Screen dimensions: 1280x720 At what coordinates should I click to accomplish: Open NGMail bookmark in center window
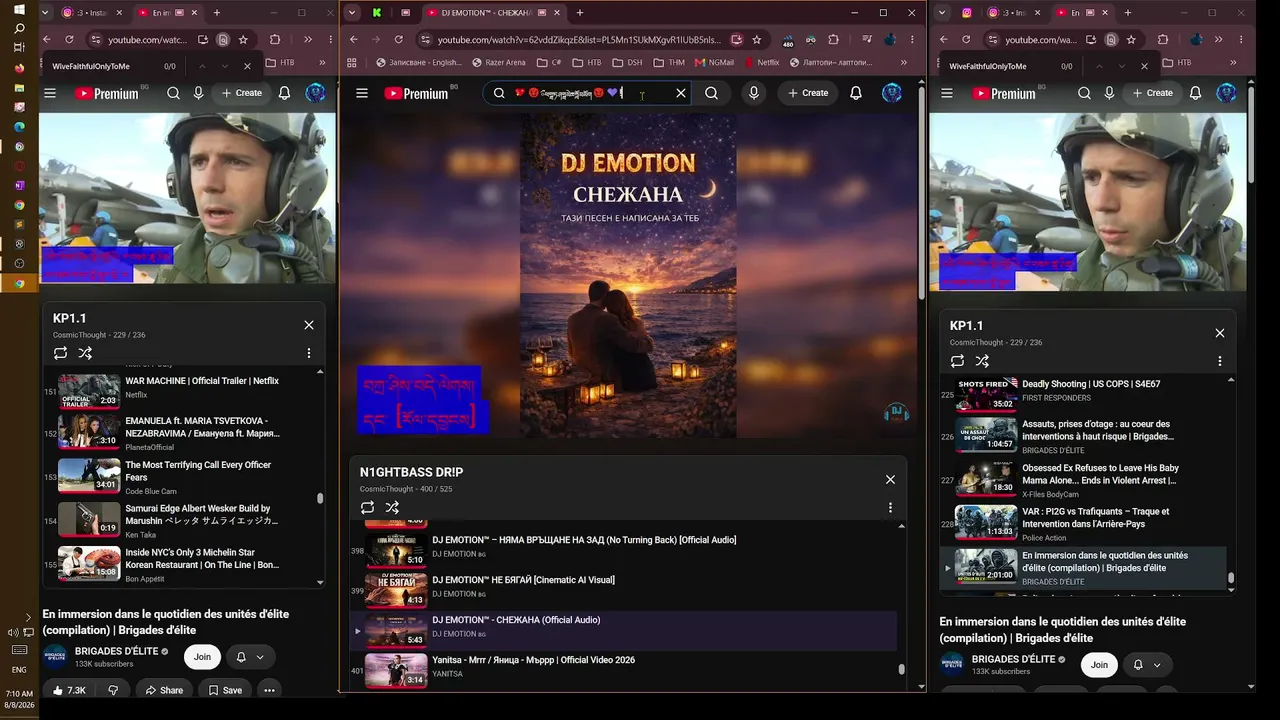tap(714, 62)
